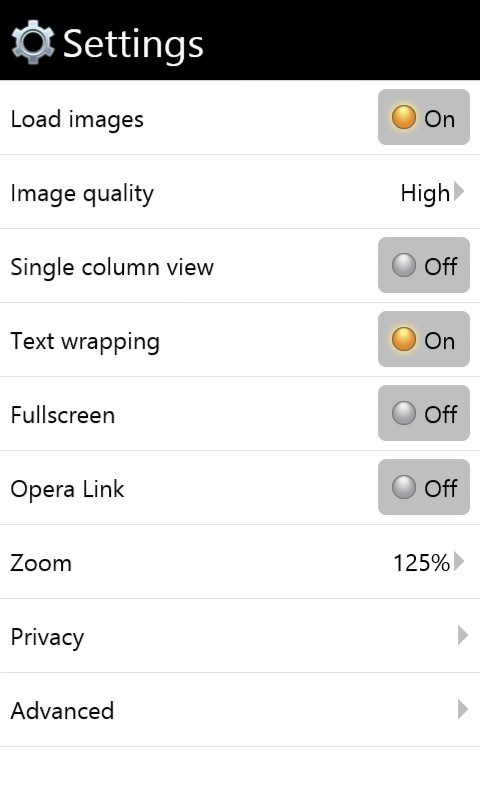Viewport: 480px width, 800px height.
Task: Select the High image quality value
Action: [x=425, y=193]
